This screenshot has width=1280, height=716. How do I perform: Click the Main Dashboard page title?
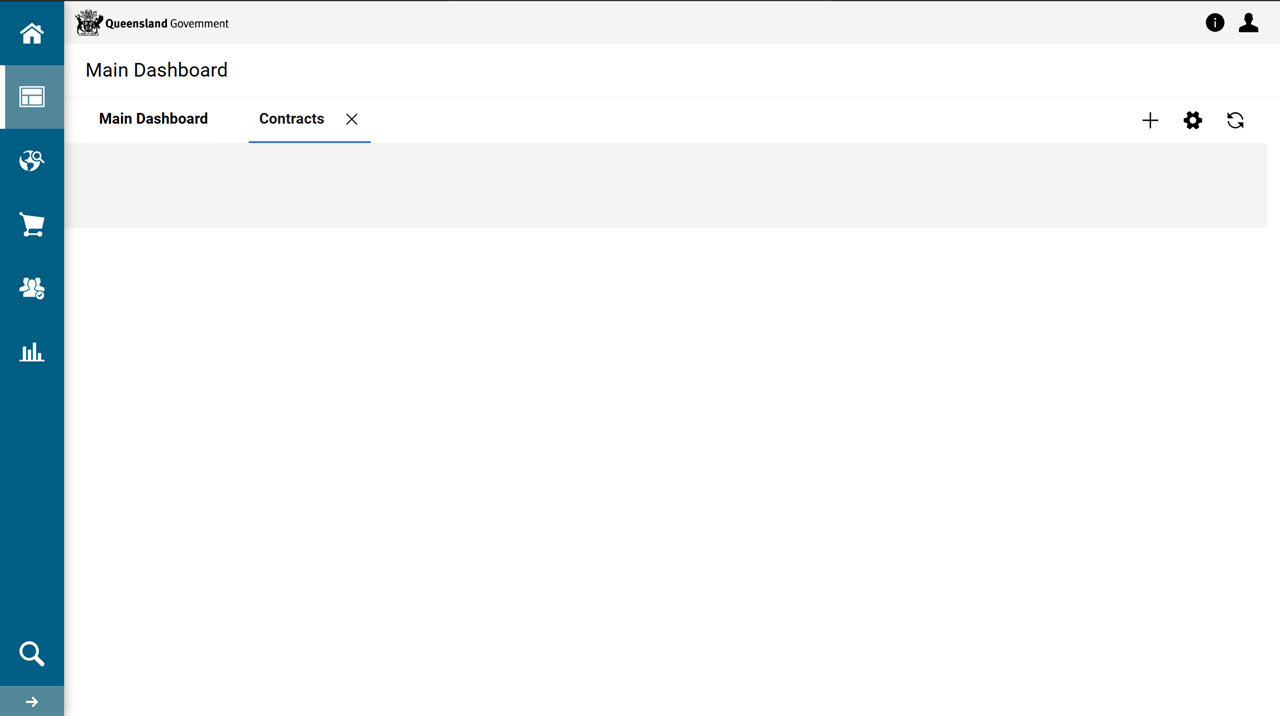[x=157, y=70]
